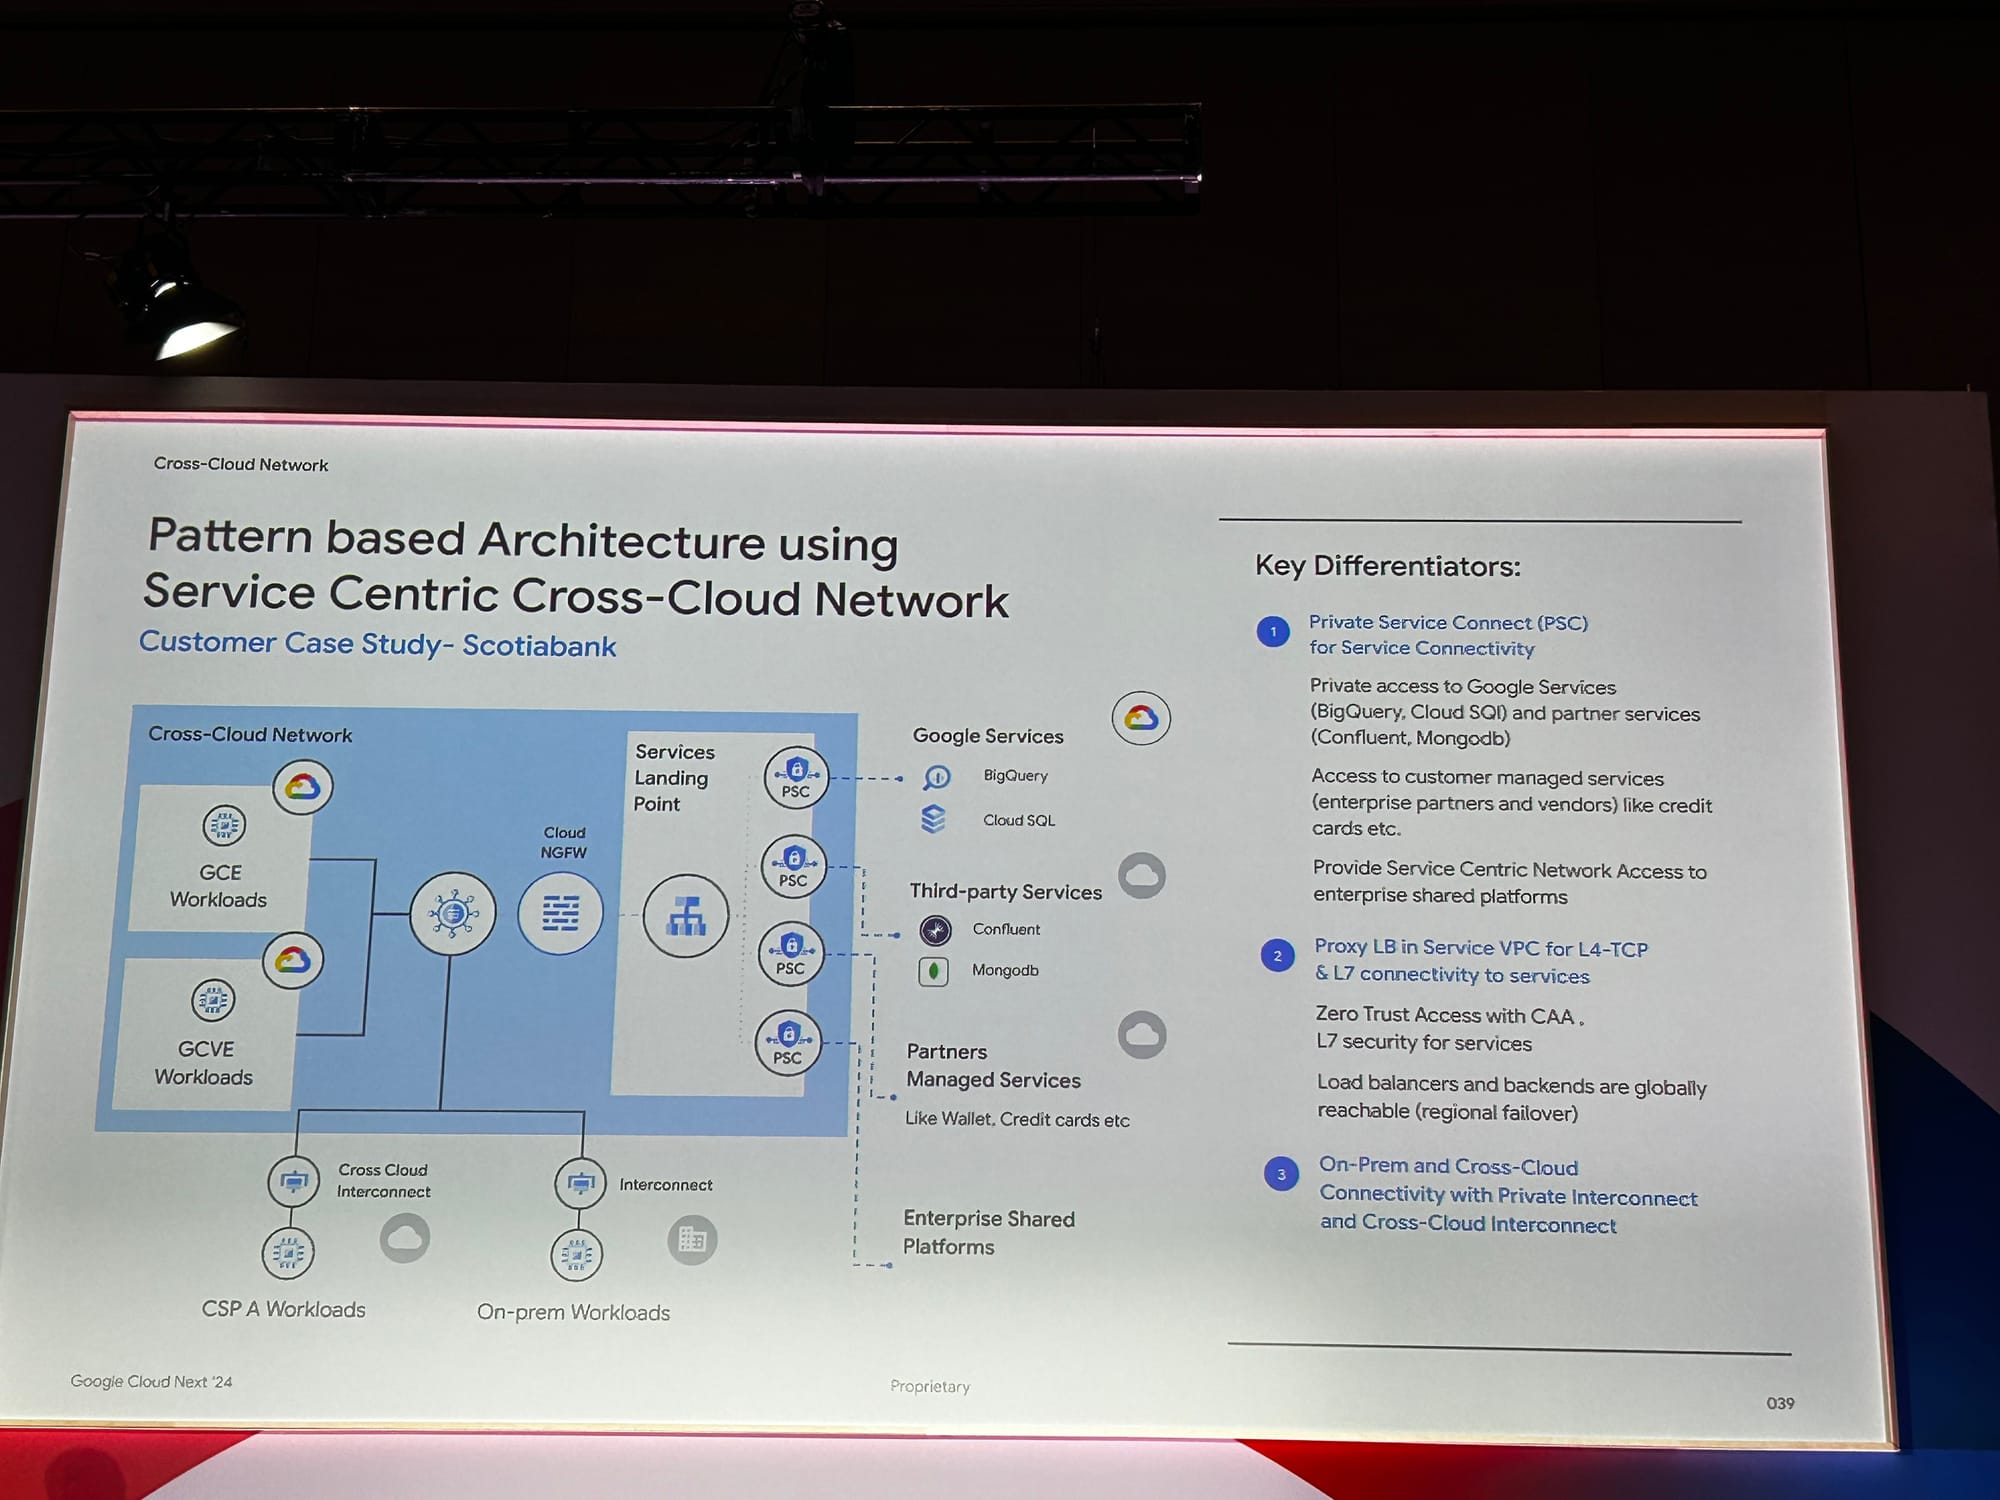Click the Cross Cloud Interconnect monitor icon
The image size is (2000, 1500).
click(x=293, y=1181)
